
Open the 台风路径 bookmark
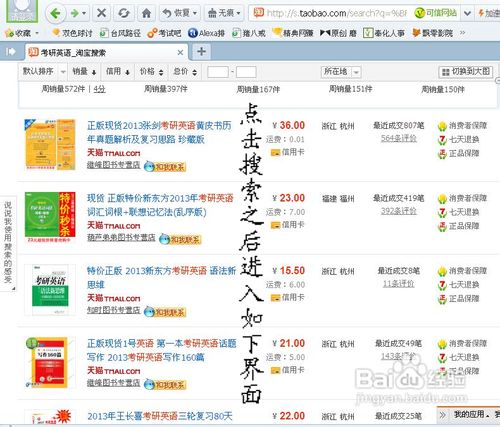click(120, 33)
